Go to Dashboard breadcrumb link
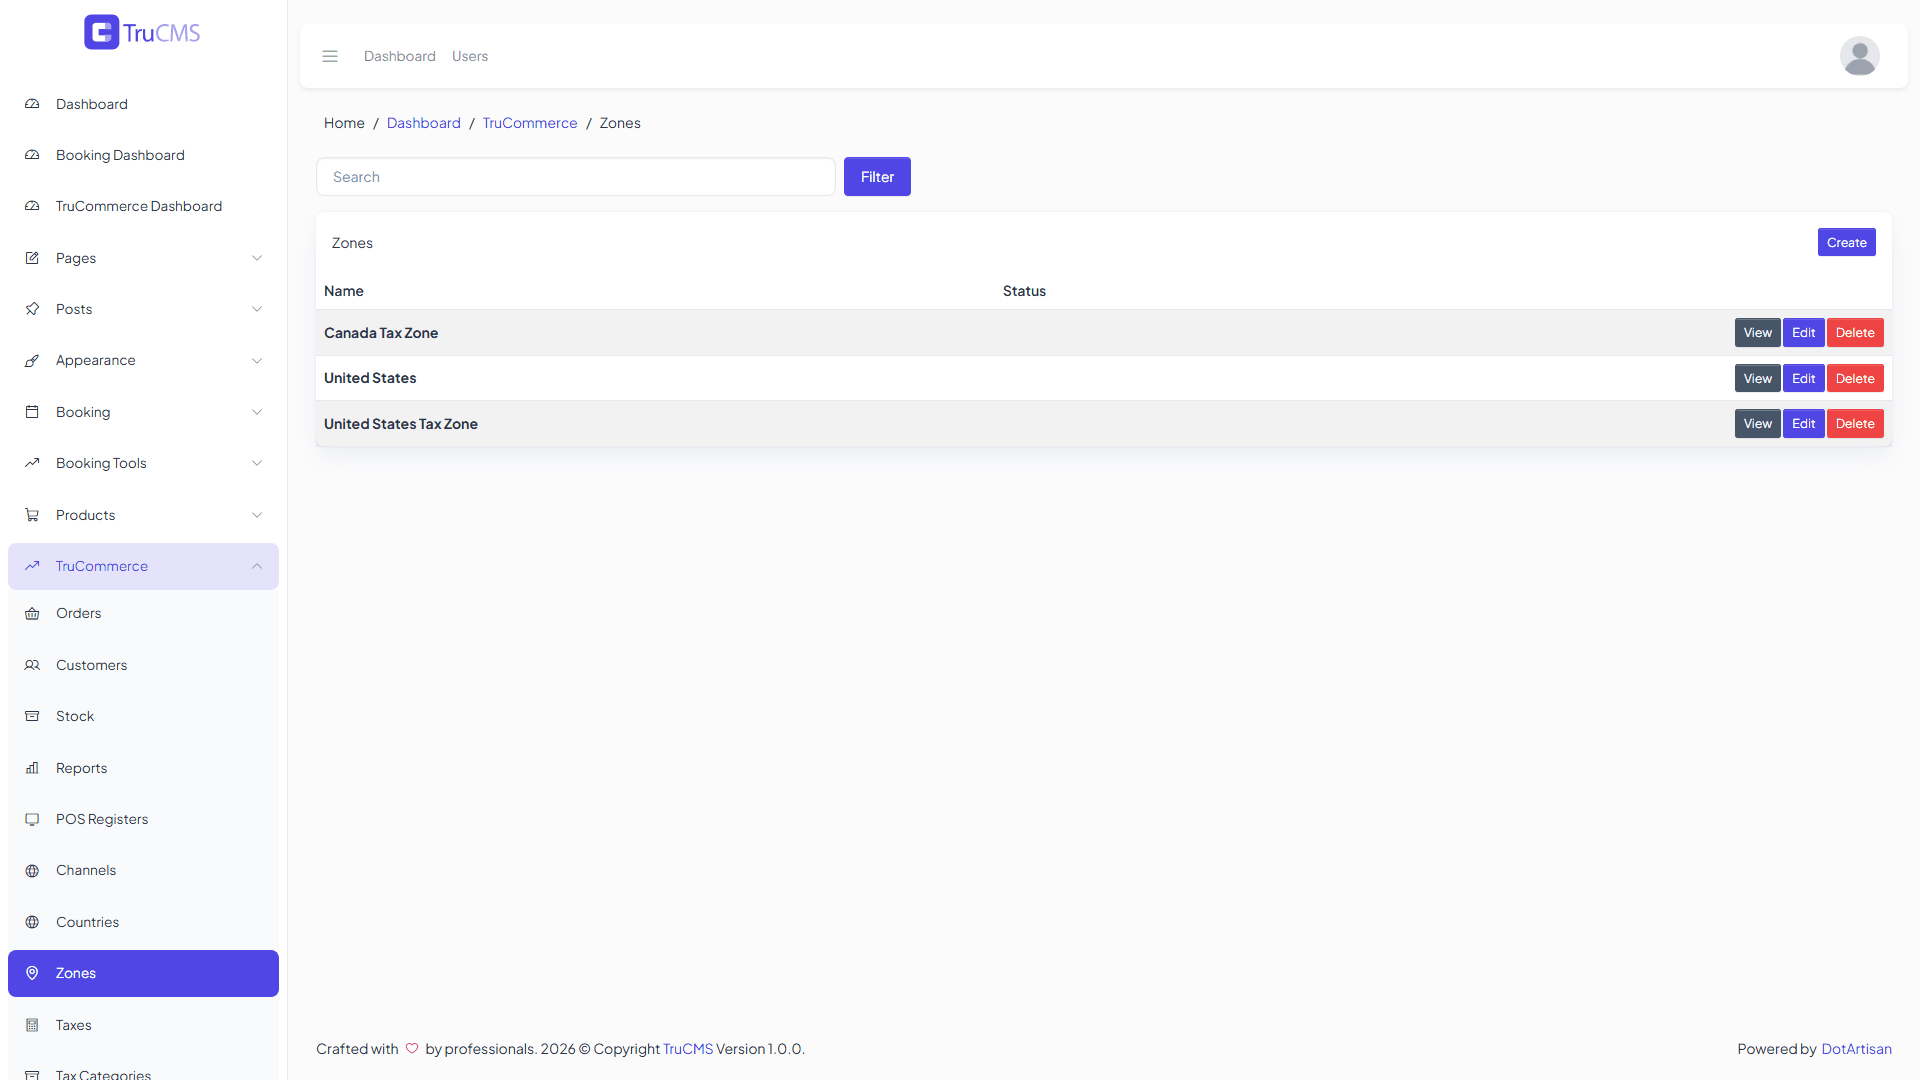This screenshot has height=1080, width=1920. point(424,123)
